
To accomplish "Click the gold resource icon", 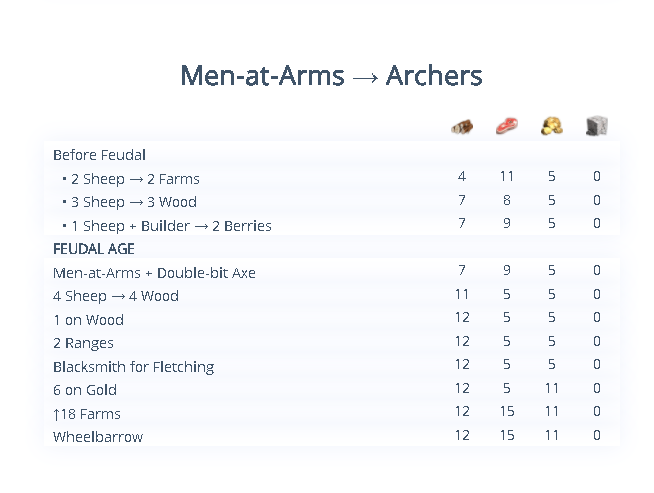I will [x=552, y=126].
